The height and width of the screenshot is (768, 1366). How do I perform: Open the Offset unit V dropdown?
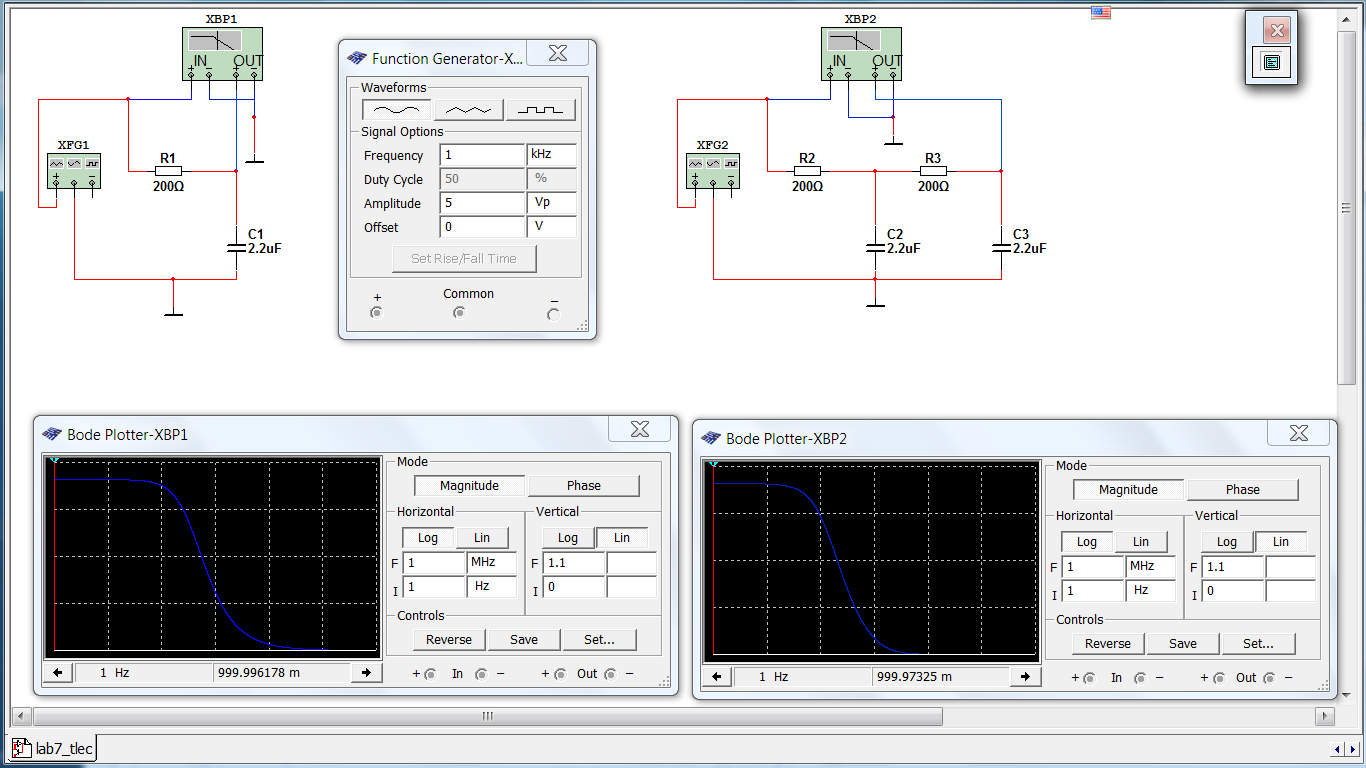point(552,227)
